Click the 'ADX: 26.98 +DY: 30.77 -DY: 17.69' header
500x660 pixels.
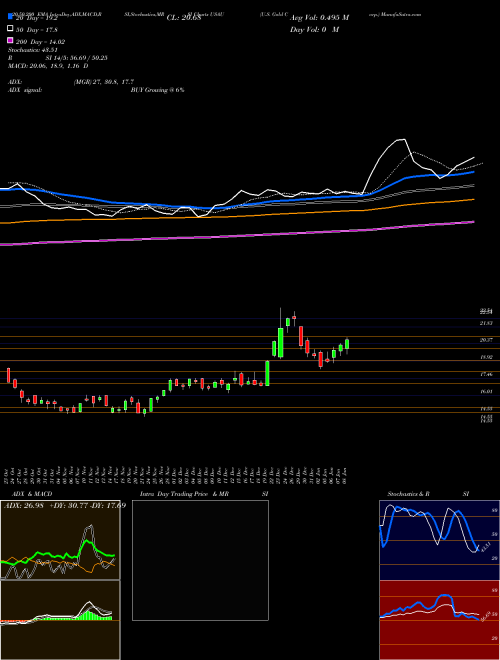[x=65, y=505]
